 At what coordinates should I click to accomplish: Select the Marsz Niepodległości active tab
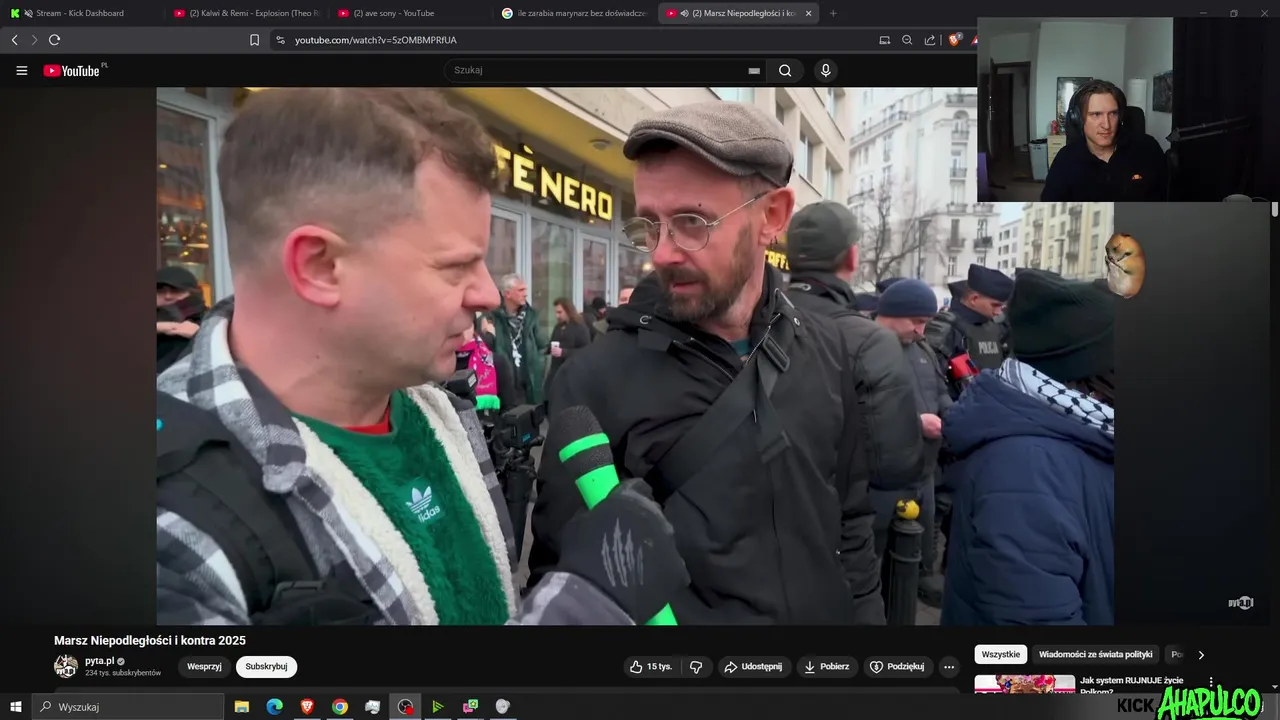(x=740, y=13)
